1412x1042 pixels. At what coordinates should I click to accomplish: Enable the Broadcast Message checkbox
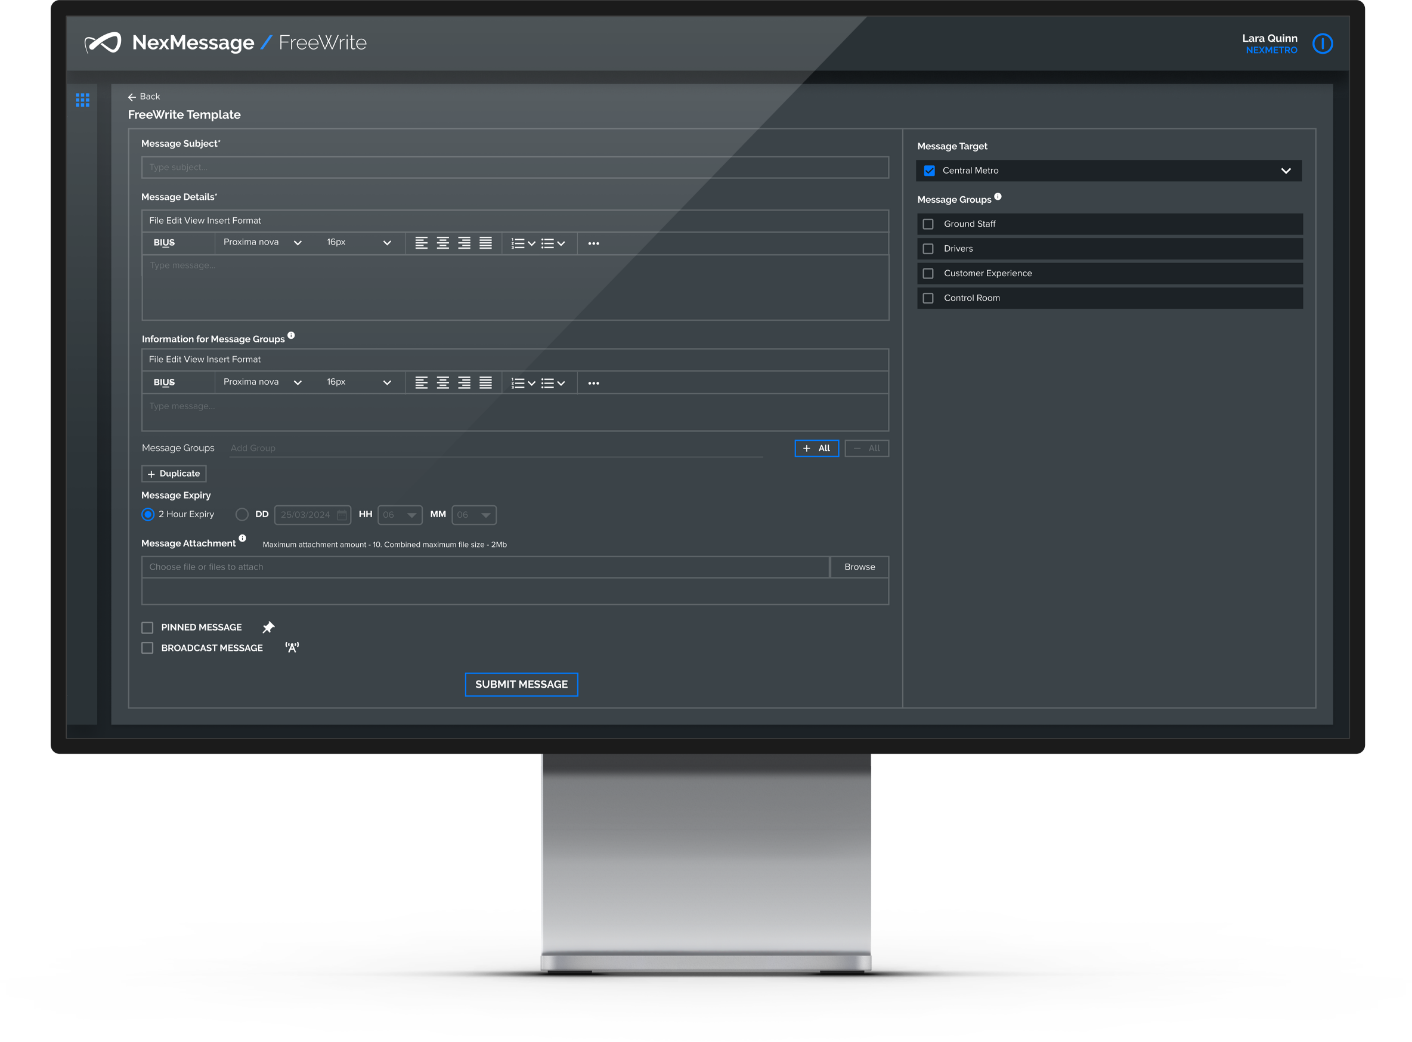click(x=148, y=648)
